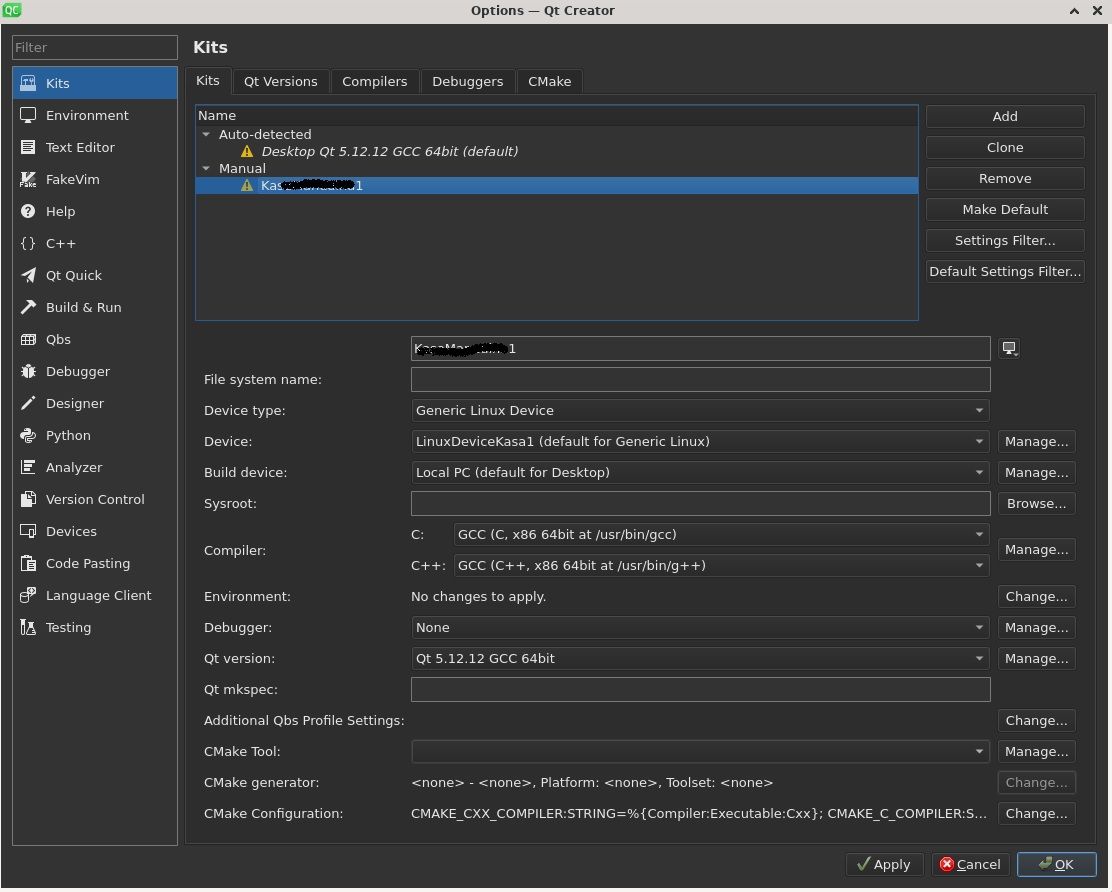
Task: Focus the File system name field
Action: 701,380
